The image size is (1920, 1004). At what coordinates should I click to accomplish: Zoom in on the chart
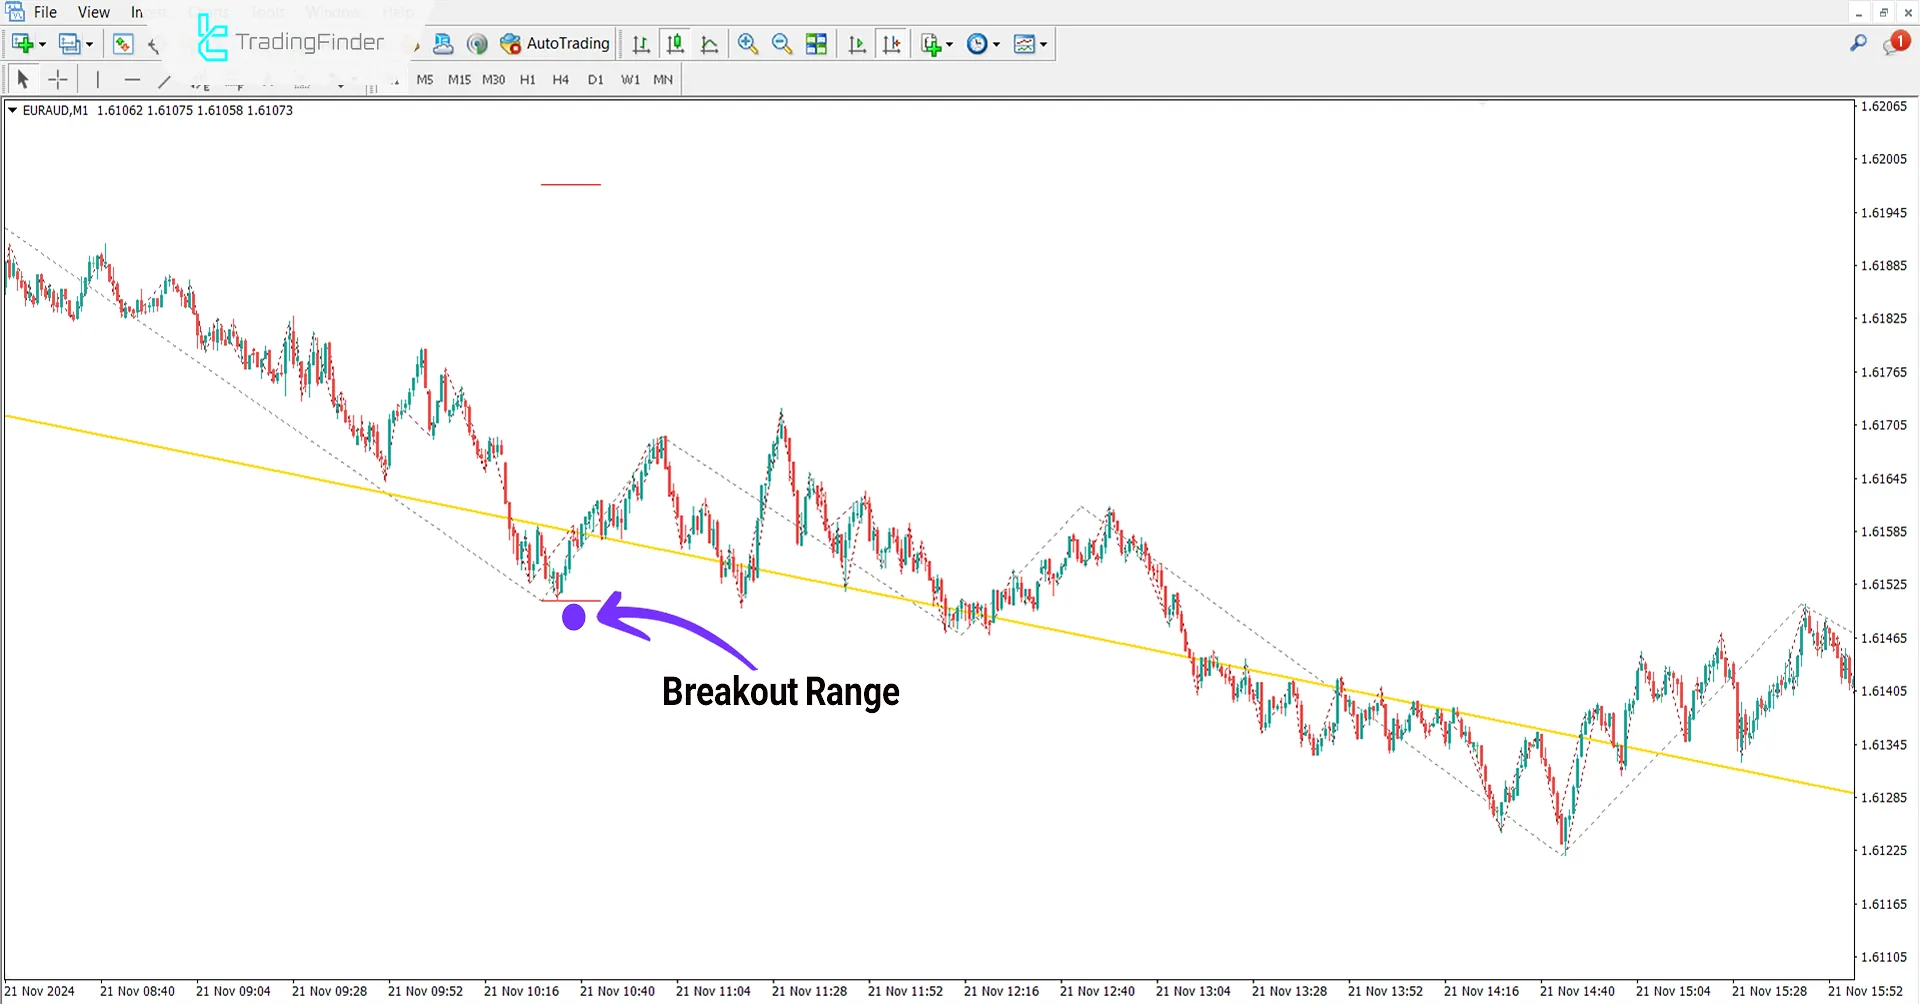pos(748,44)
